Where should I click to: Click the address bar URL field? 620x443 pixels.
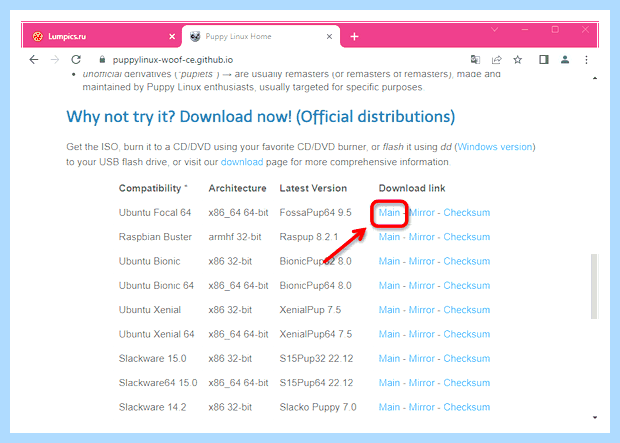point(172,60)
